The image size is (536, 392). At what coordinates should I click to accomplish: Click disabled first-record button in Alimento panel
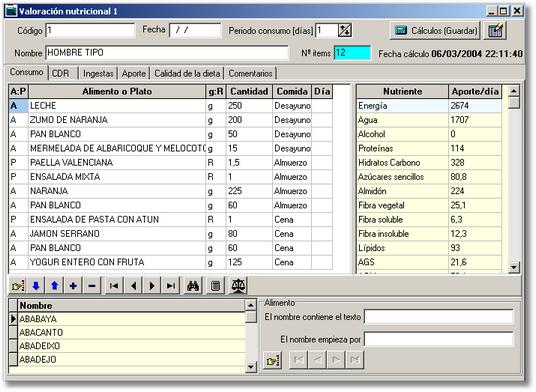(x=298, y=360)
